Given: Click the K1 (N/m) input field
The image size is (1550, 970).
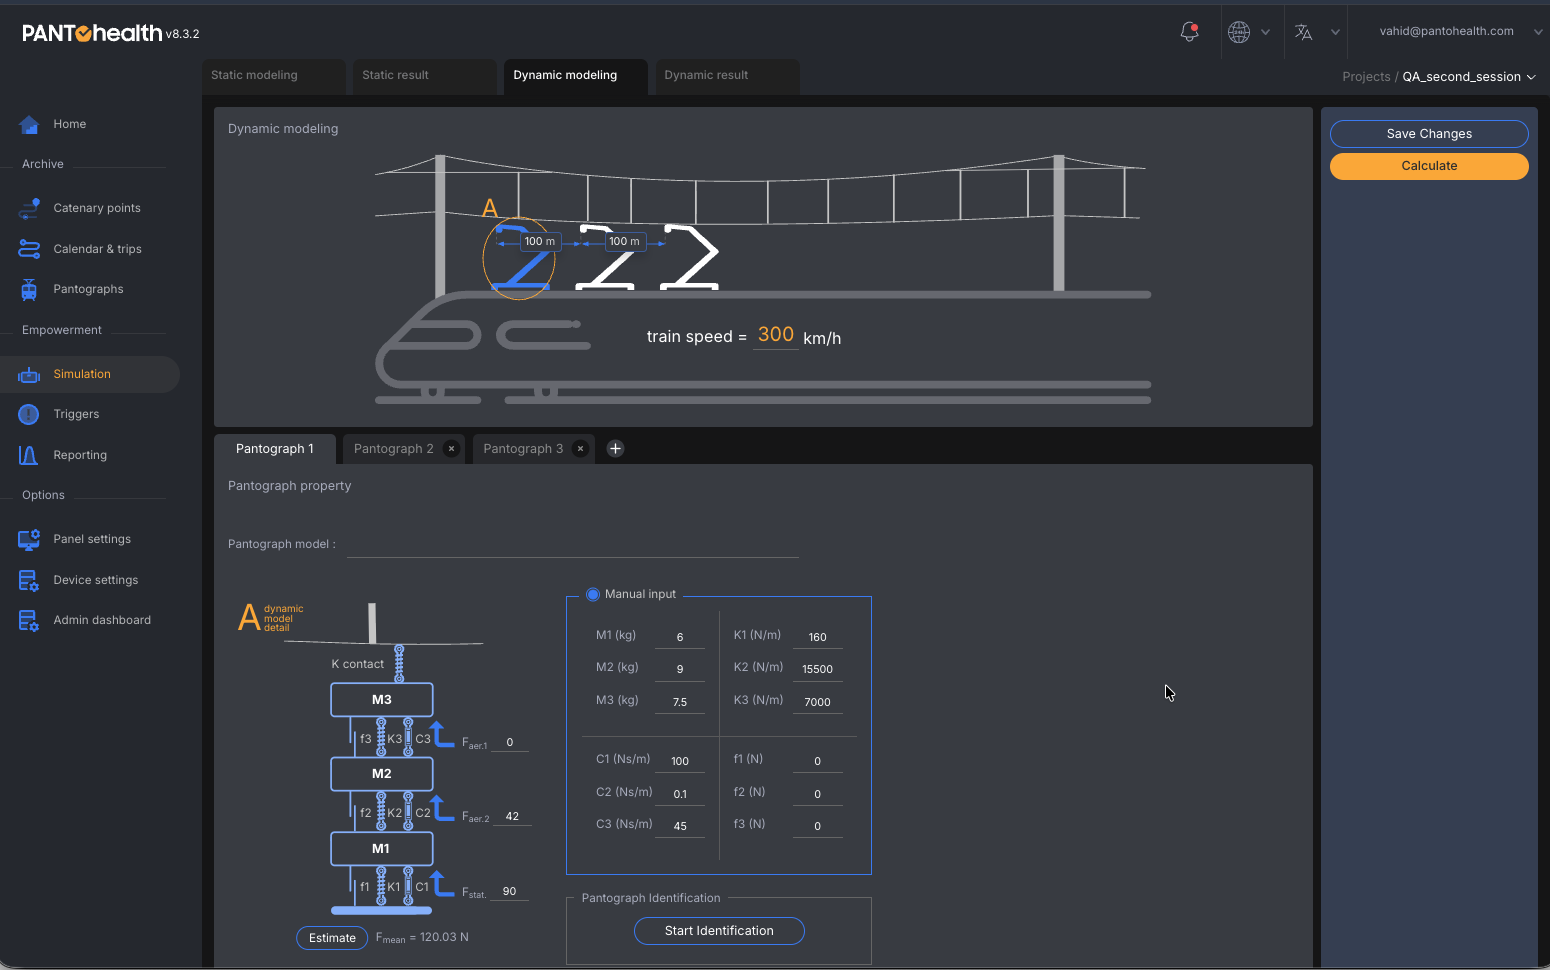Looking at the screenshot, I should tap(818, 637).
